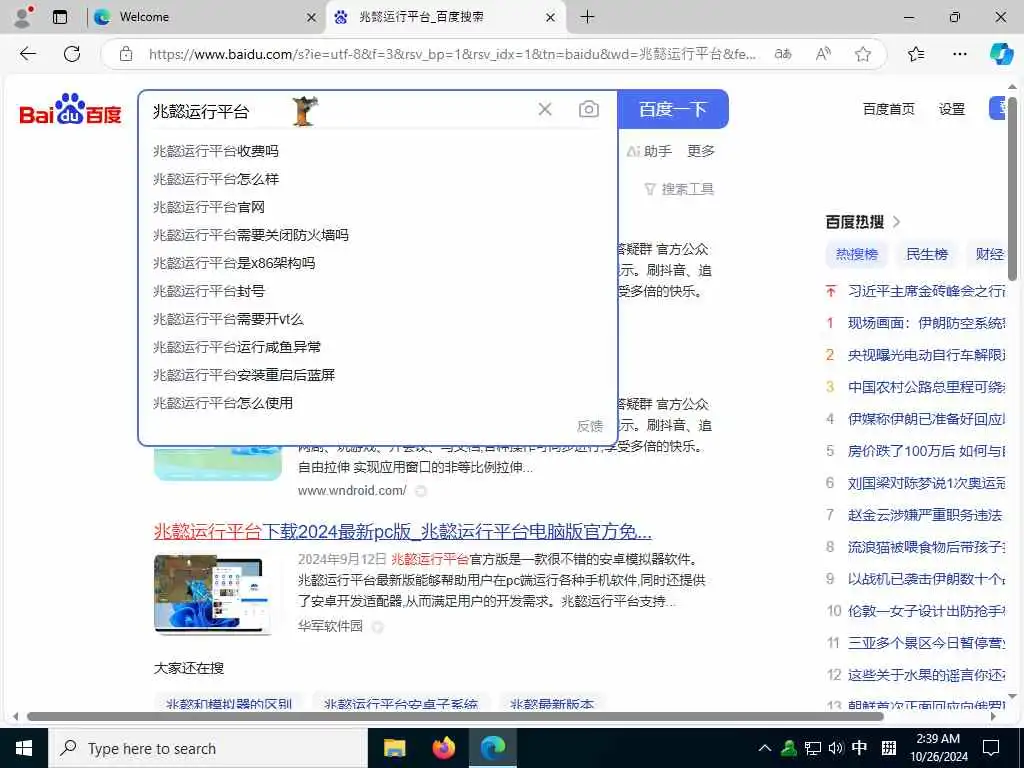Choose suggestion 兆懿运行平台需要开vt么
The height and width of the screenshot is (768, 1024).
tap(378, 319)
